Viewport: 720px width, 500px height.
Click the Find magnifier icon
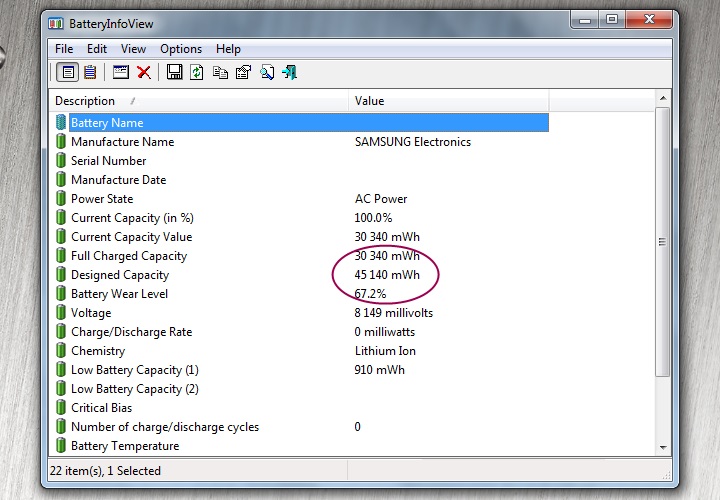[267, 72]
